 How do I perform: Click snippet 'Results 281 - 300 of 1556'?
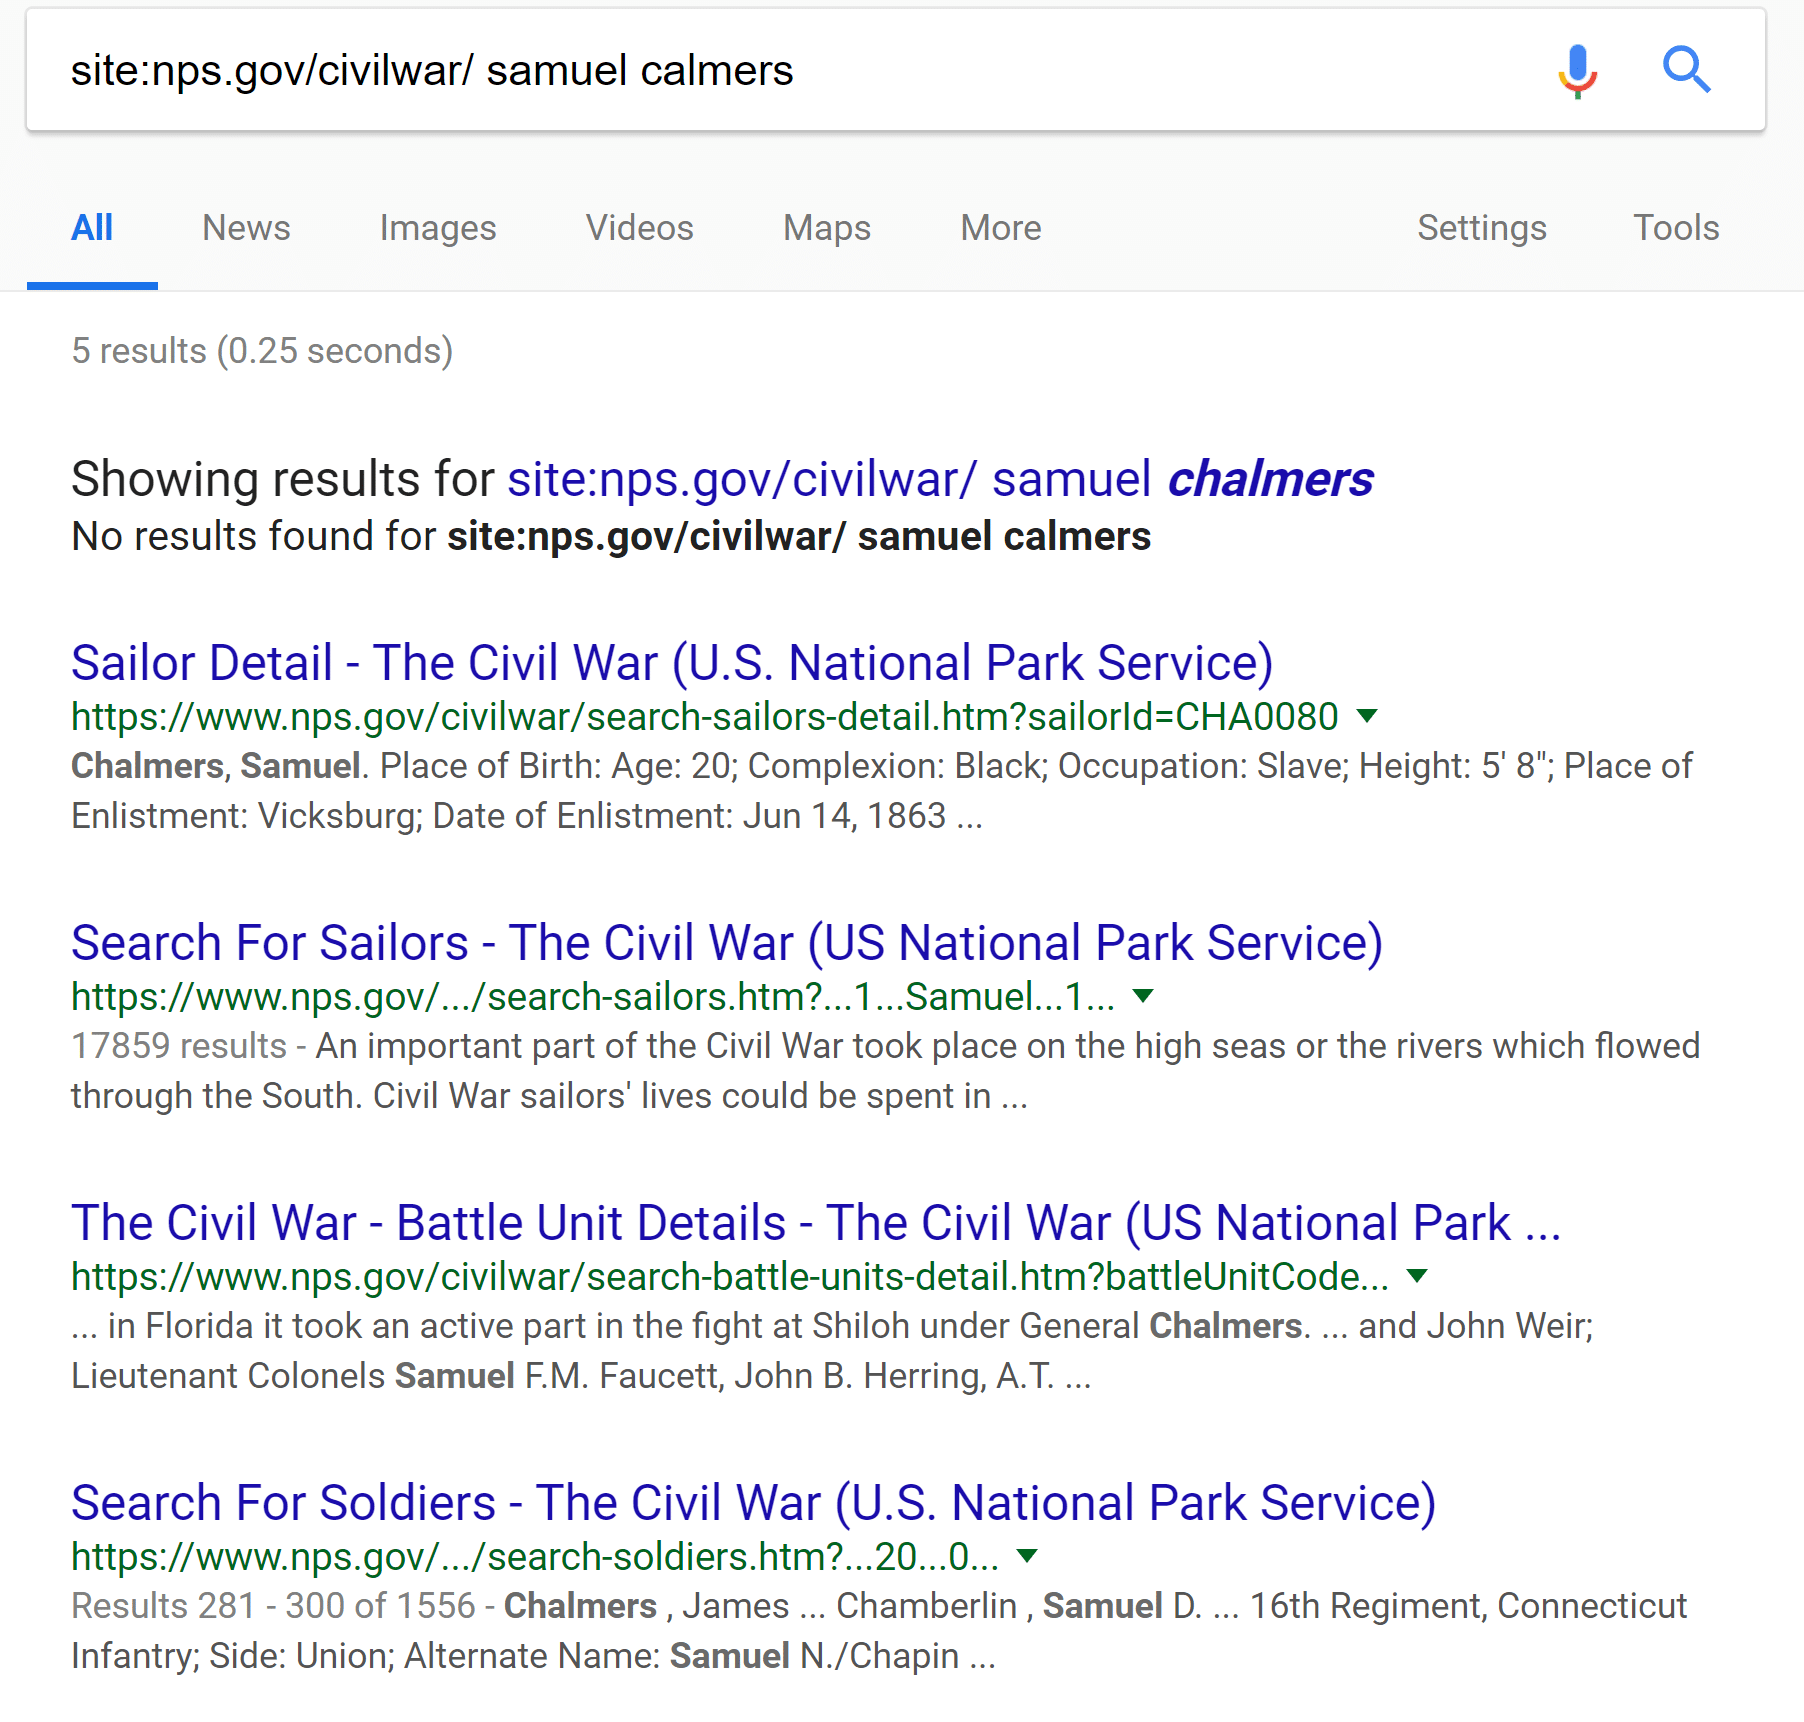tap(879, 1631)
